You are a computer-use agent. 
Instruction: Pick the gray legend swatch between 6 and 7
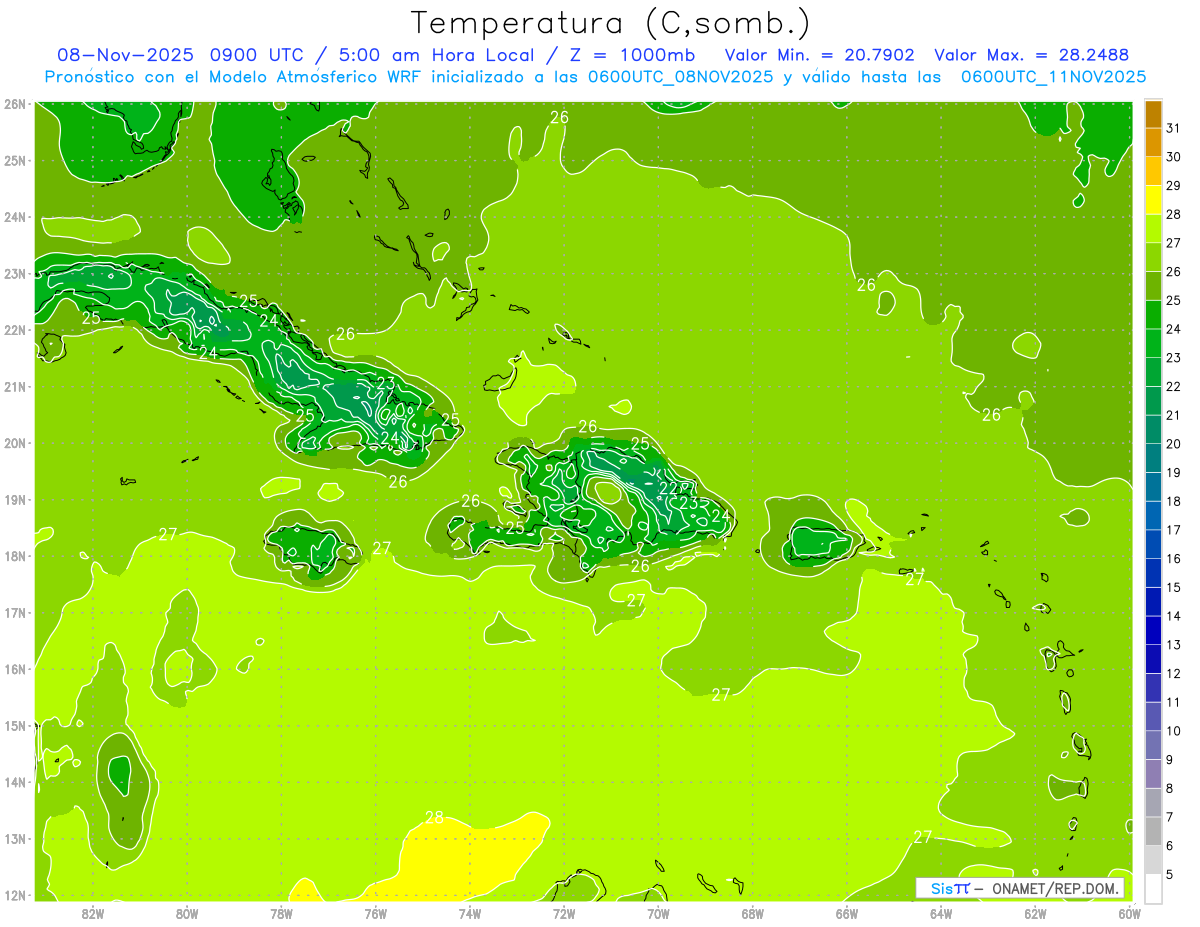click(x=1154, y=831)
